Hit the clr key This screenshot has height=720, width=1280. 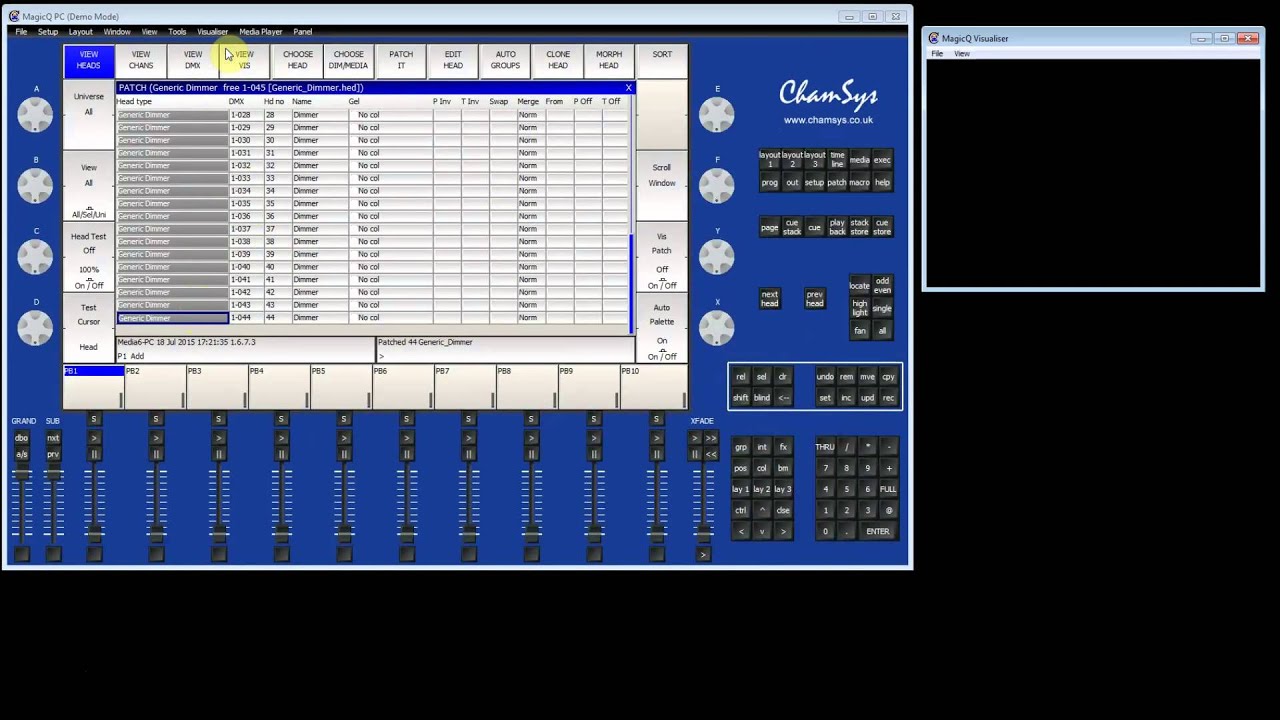(783, 377)
